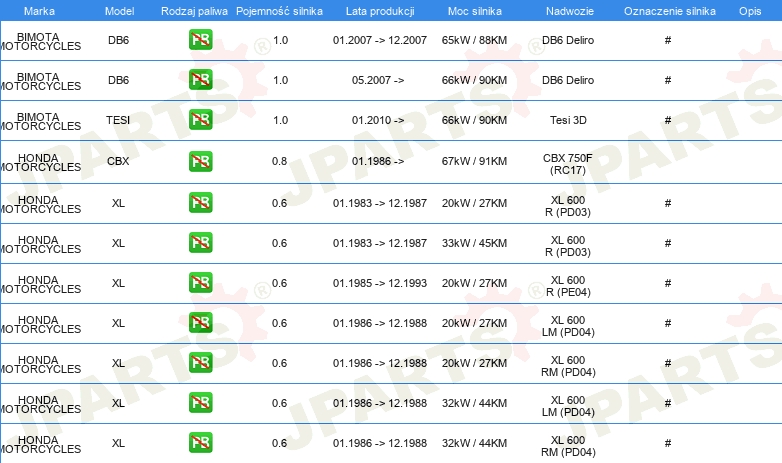Click the 67kW / 91KM power cell
Screen dimensions: 782x463
[474, 161]
